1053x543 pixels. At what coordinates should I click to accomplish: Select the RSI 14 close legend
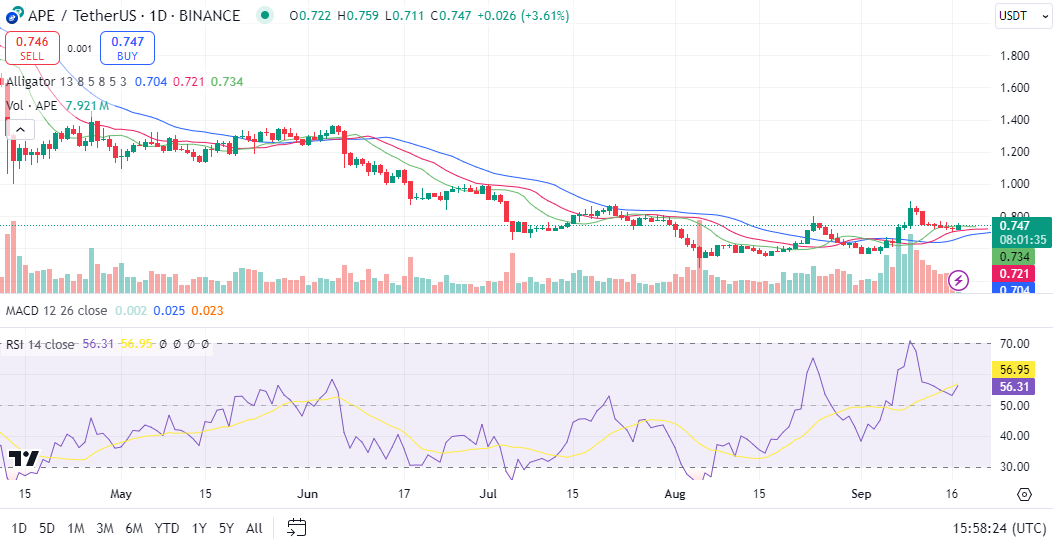40,344
